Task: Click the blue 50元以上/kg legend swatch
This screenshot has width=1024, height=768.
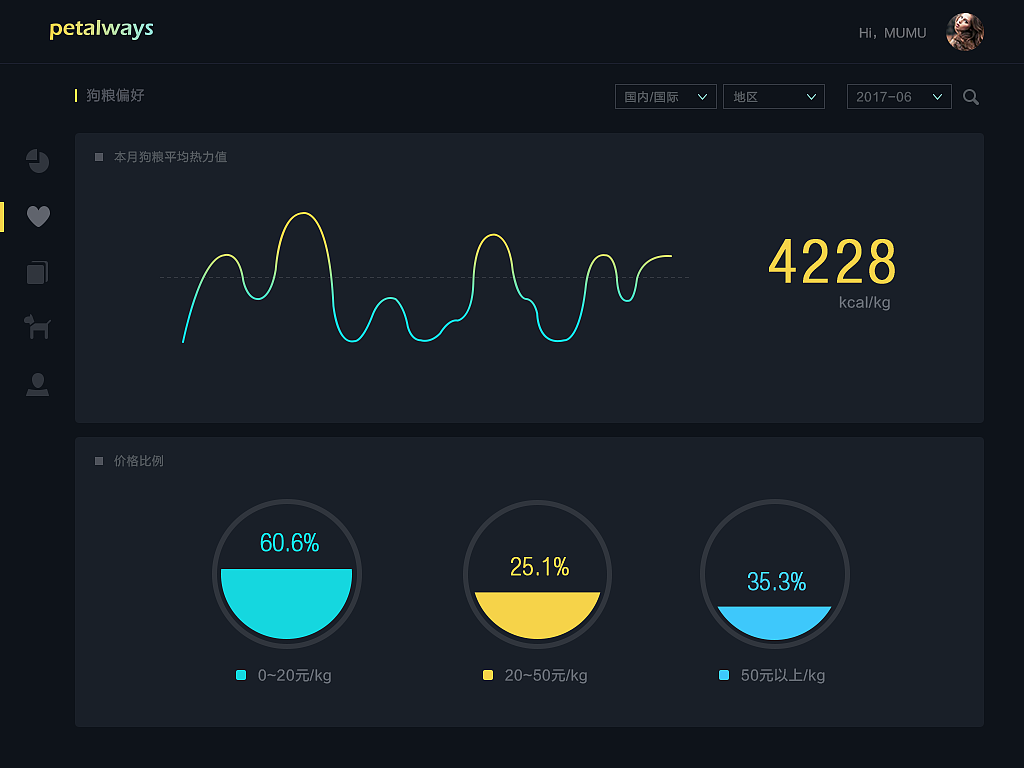Action: click(x=724, y=675)
